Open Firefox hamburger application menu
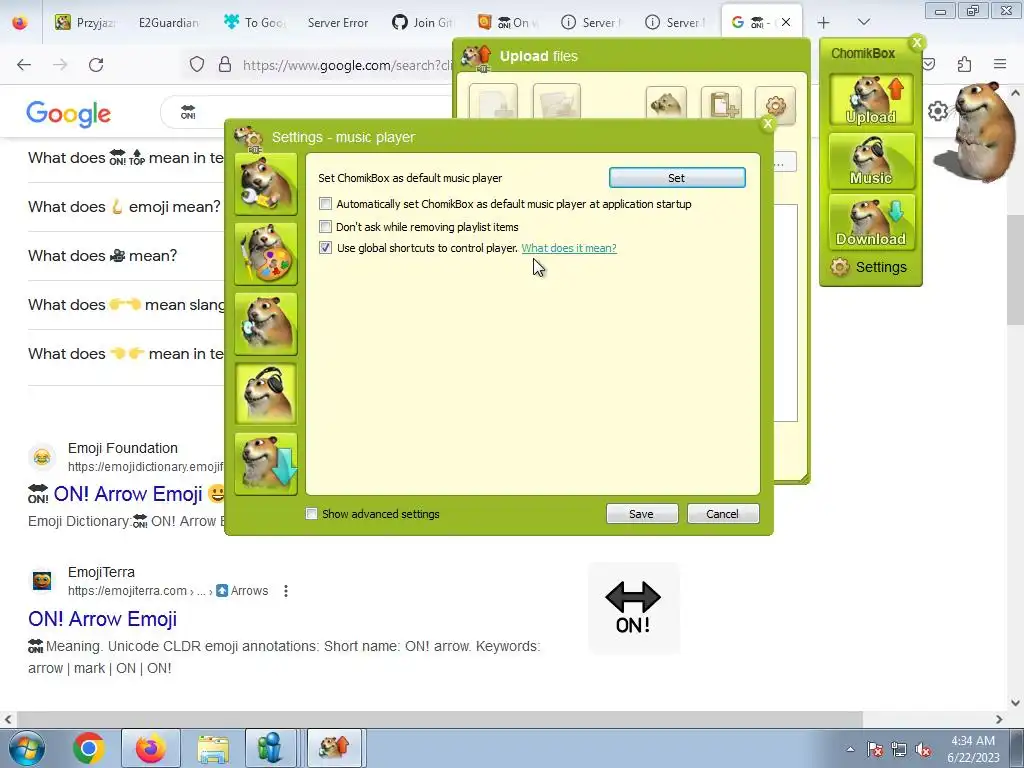Image resolution: width=1024 pixels, height=768 pixels. 1000,64
